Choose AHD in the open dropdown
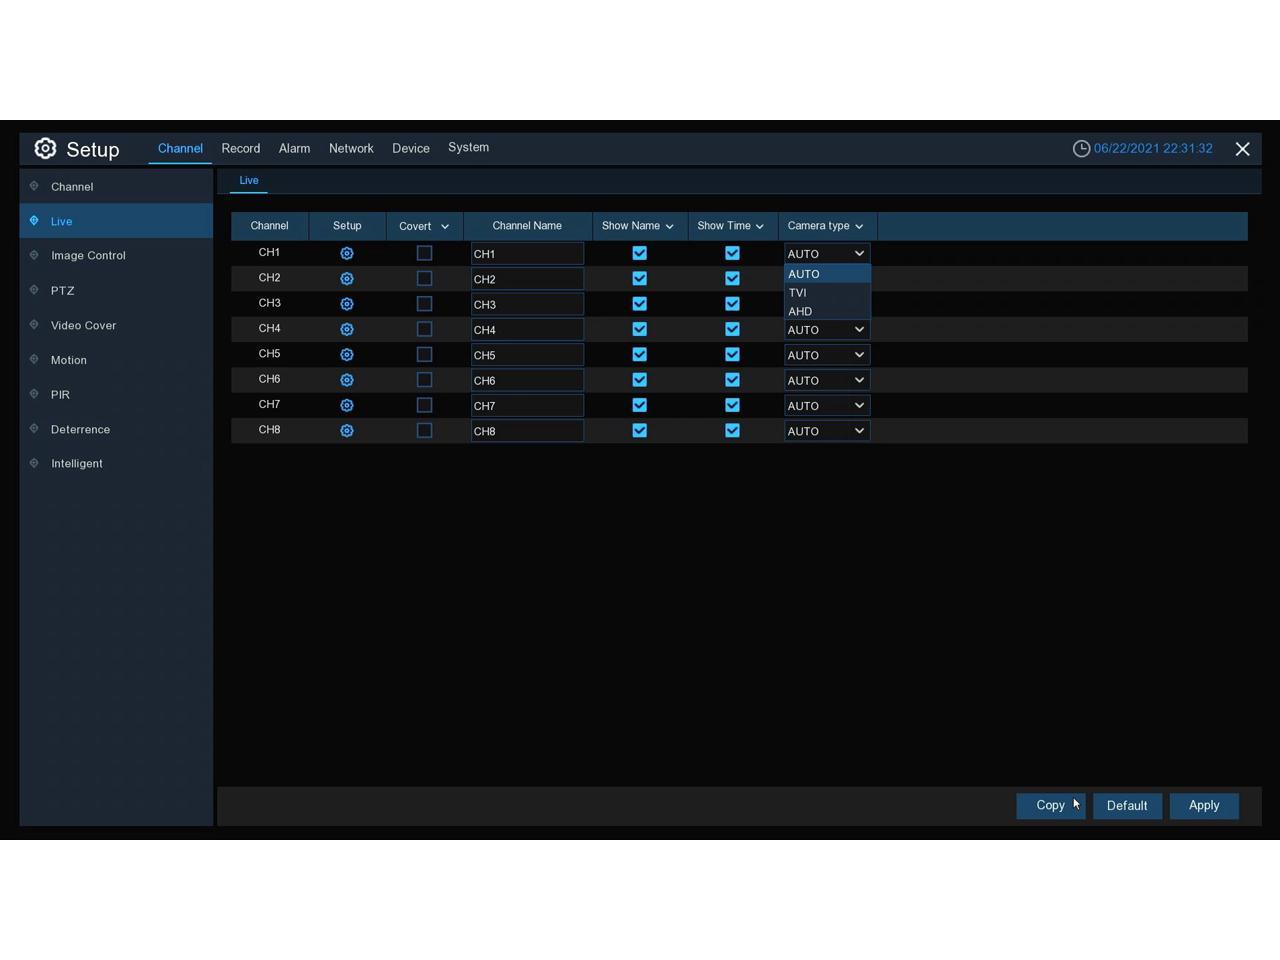 pyautogui.click(x=800, y=311)
